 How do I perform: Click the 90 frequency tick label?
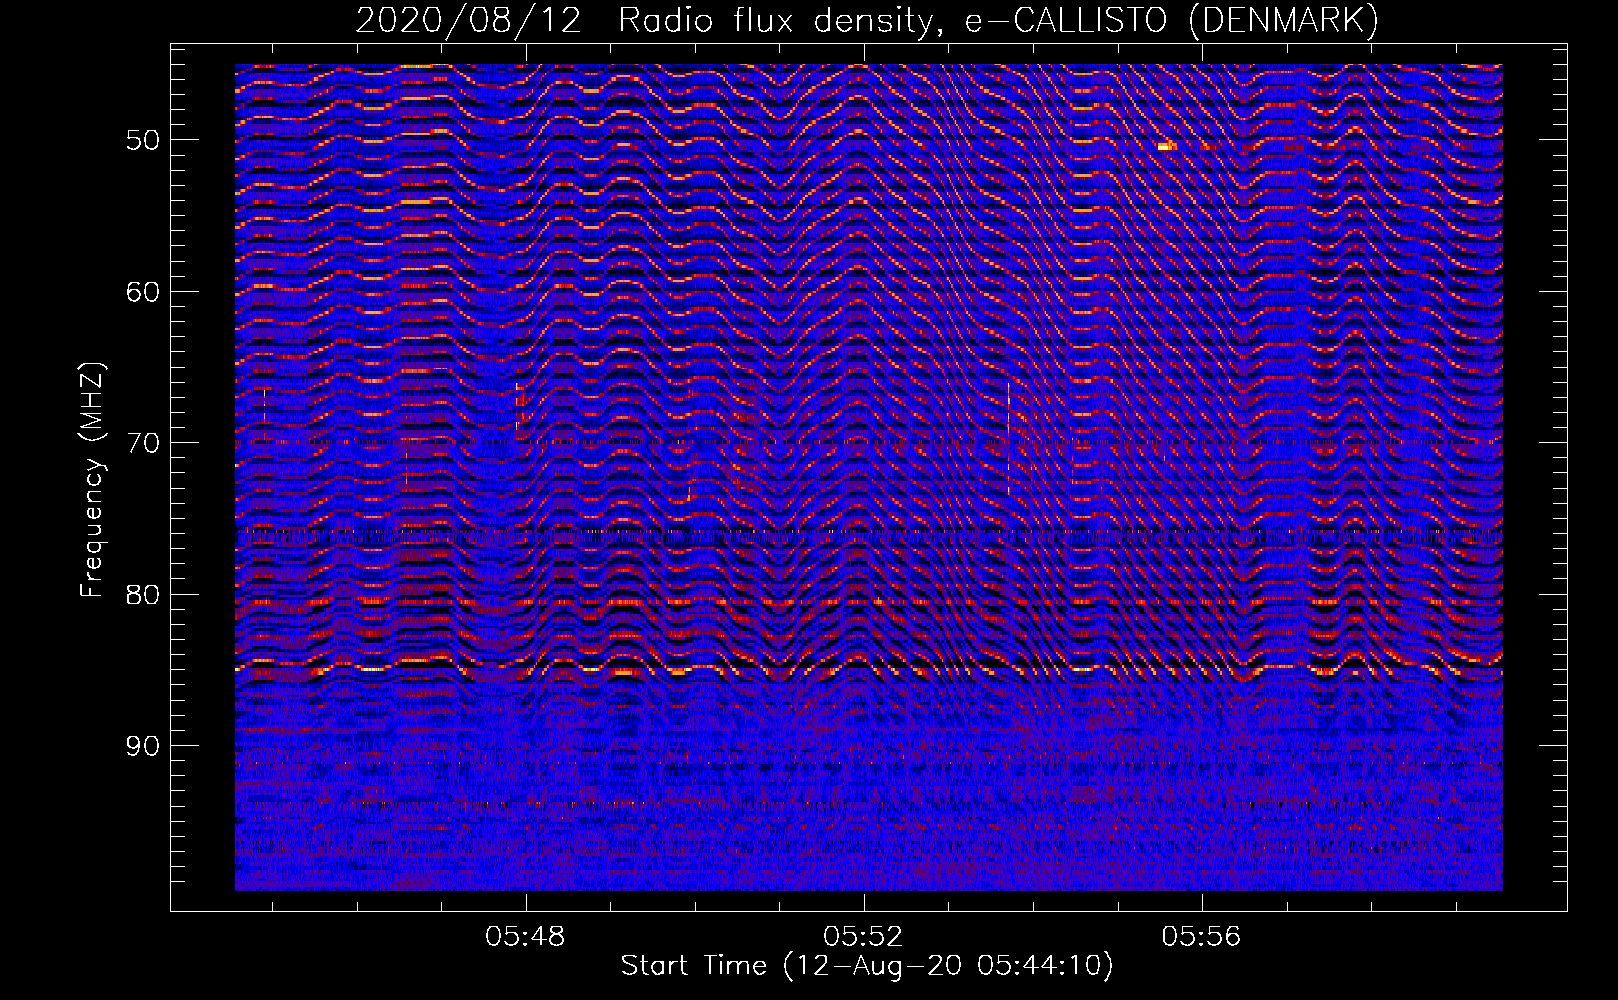(x=143, y=746)
